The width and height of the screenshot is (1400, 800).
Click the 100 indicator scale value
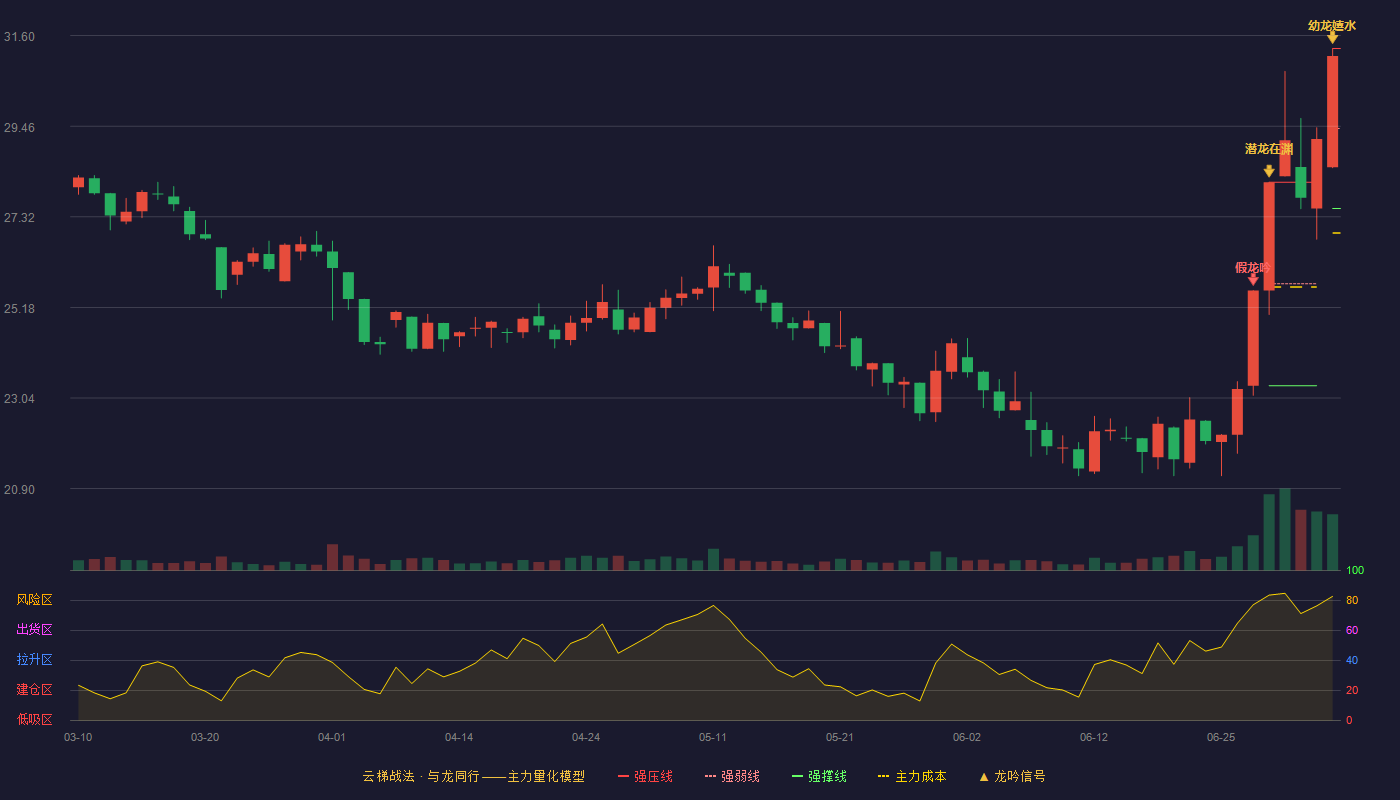click(x=1355, y=571)
